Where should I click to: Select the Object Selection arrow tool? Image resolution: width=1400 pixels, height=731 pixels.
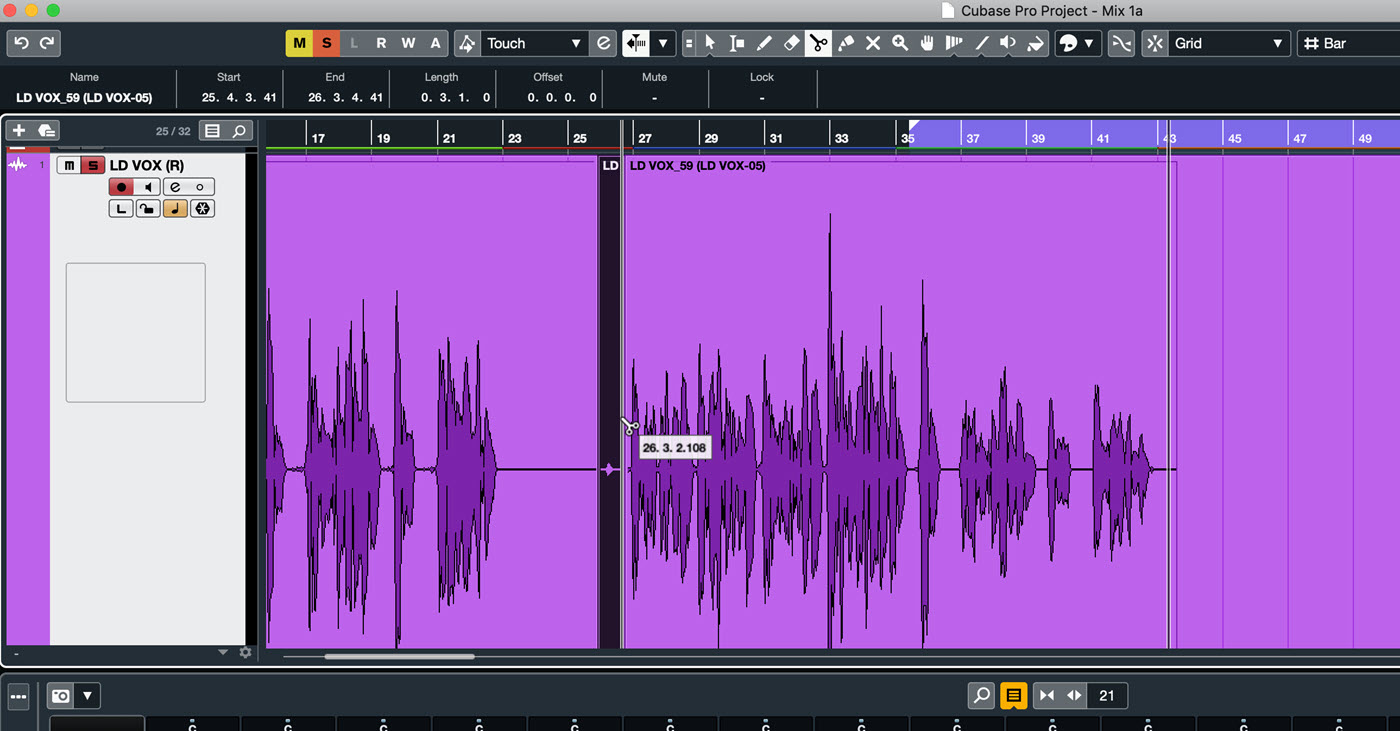pyautogui.click(x=710, y=43)
